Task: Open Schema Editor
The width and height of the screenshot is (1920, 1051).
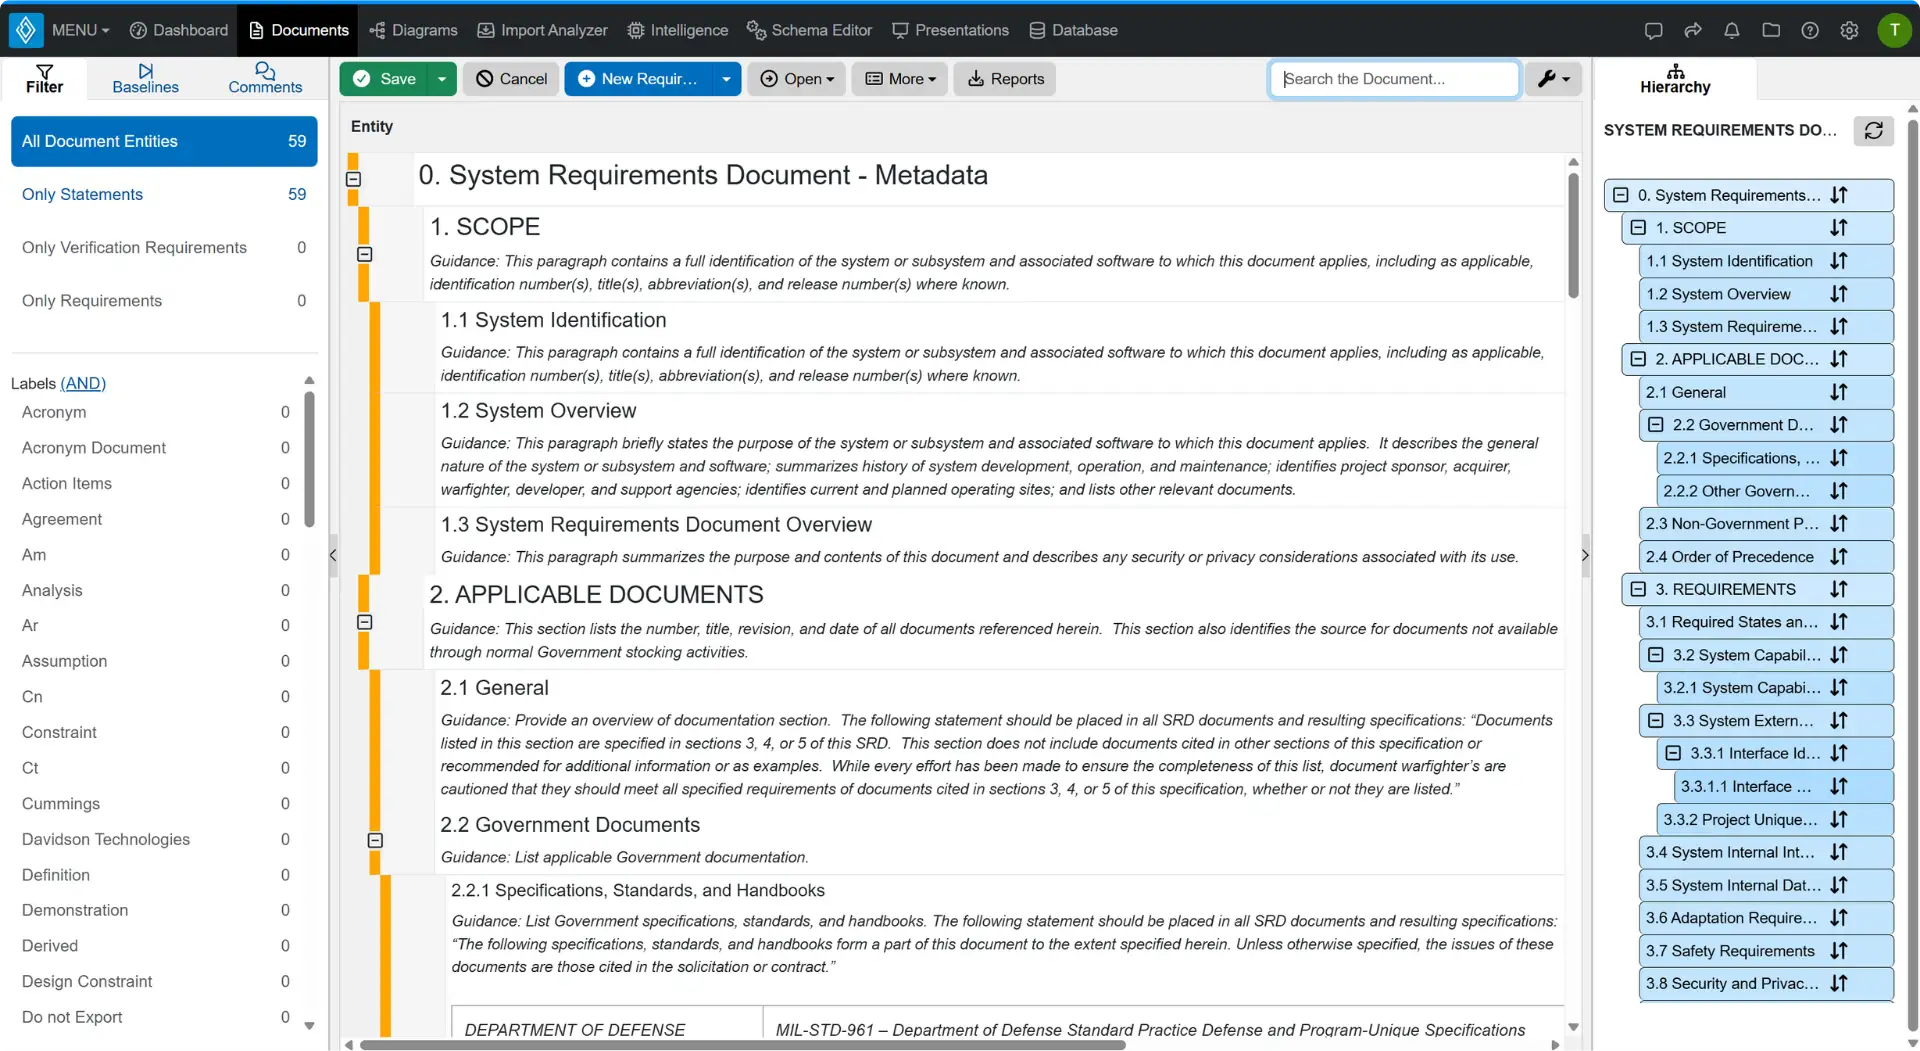Action: coord(809,30)
